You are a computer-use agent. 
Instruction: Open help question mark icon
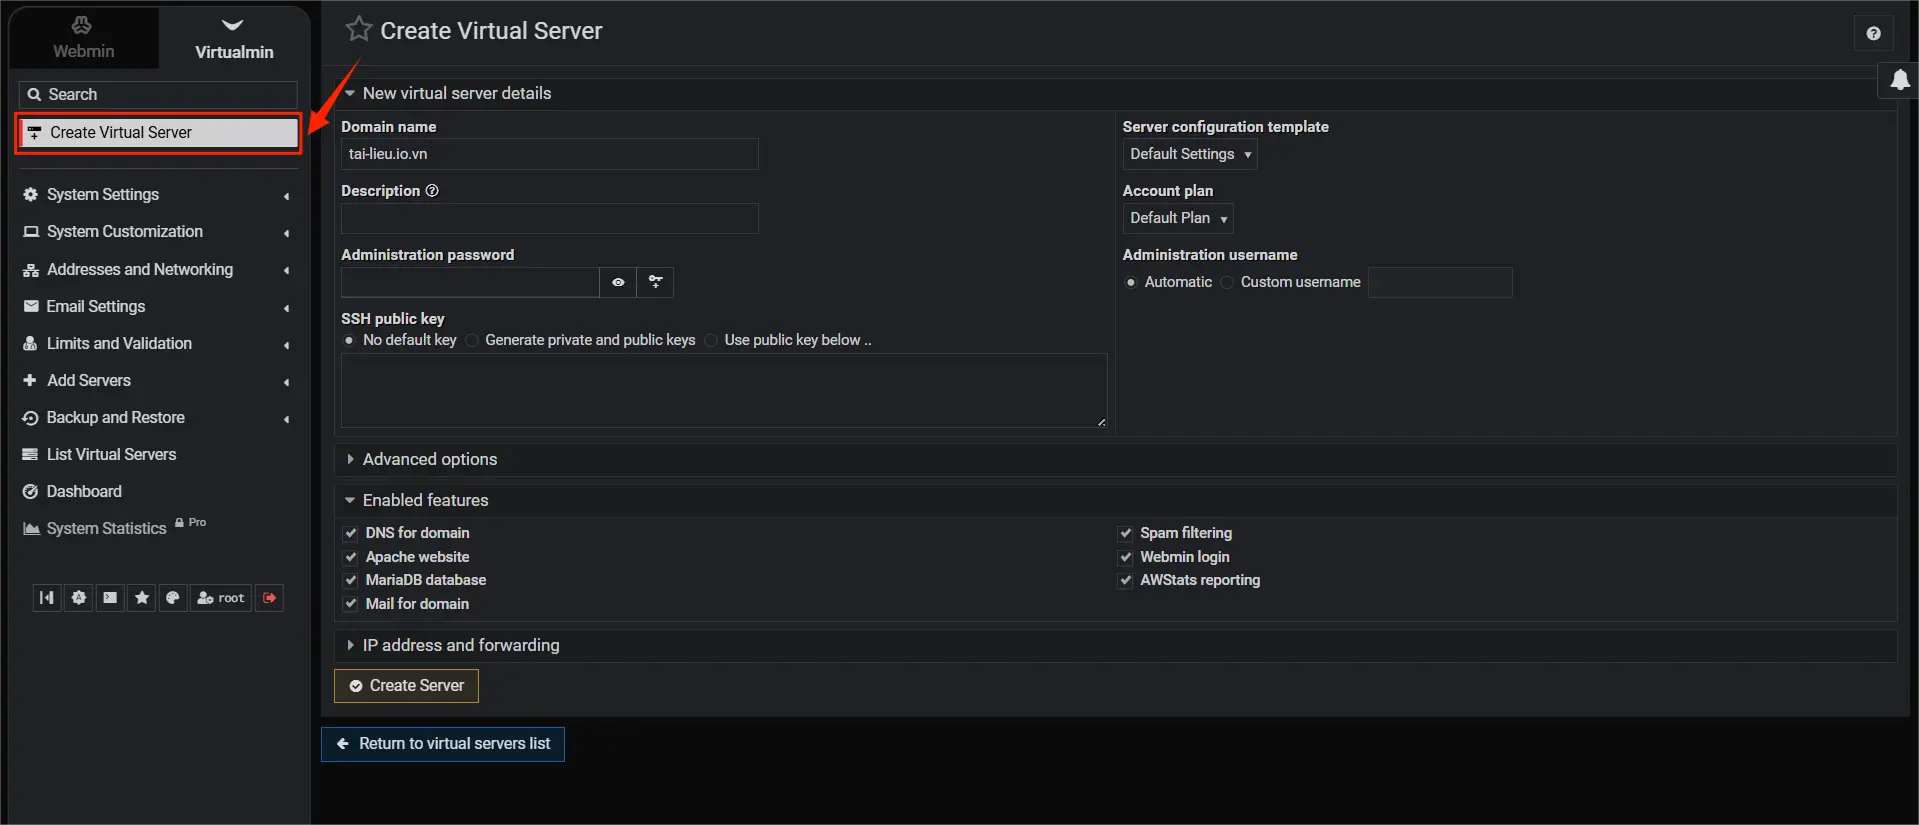click(x=1873, y=33)
